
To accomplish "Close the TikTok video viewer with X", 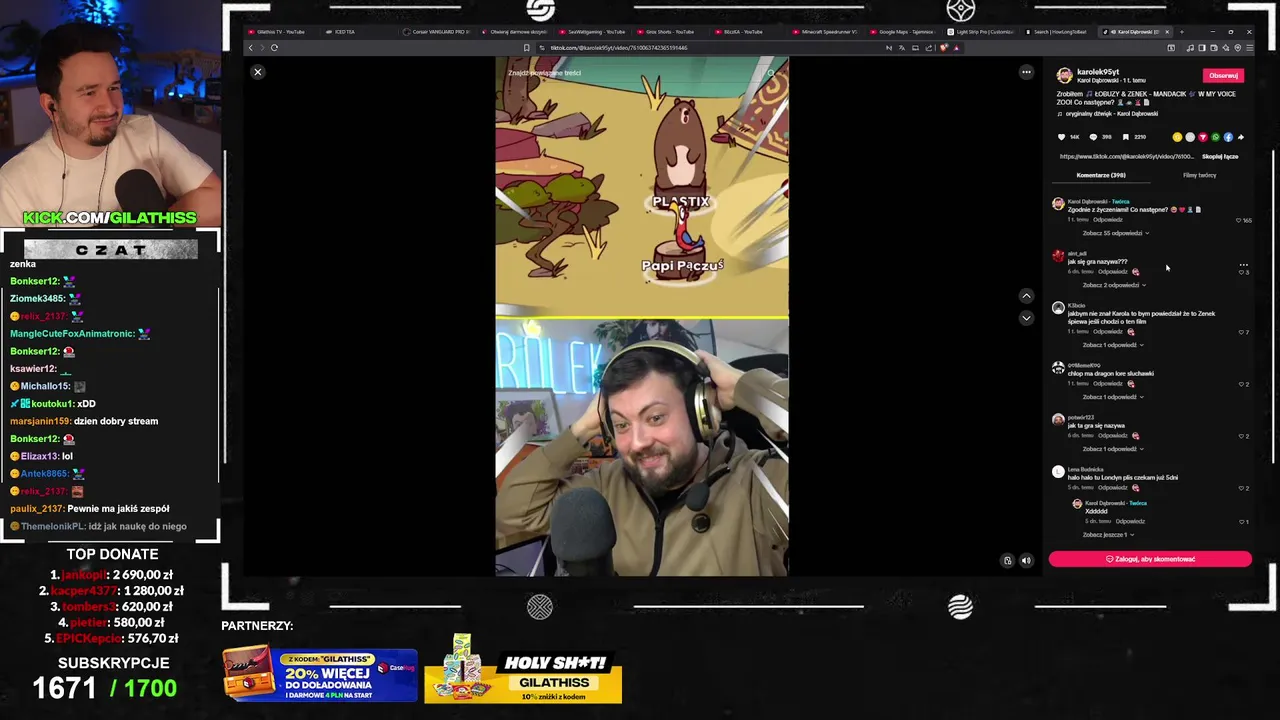I will 257,72.
